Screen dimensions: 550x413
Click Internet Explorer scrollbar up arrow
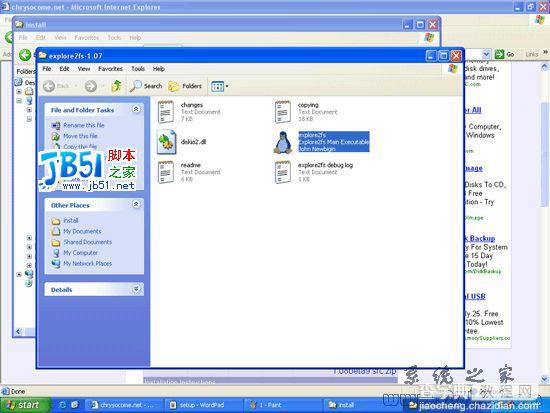click(x=545, y=66)
